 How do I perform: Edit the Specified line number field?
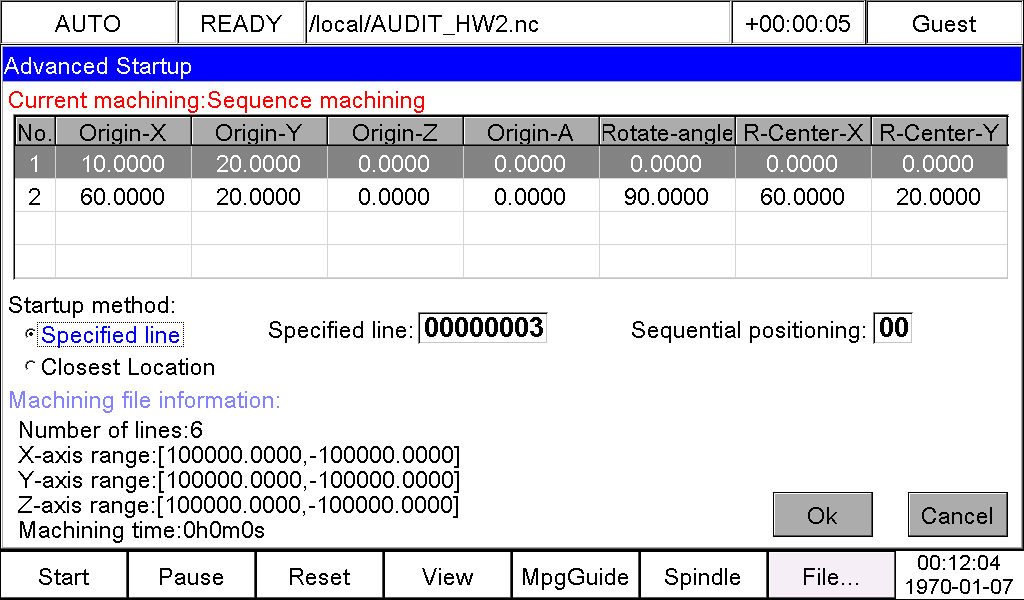click(483, 328)
